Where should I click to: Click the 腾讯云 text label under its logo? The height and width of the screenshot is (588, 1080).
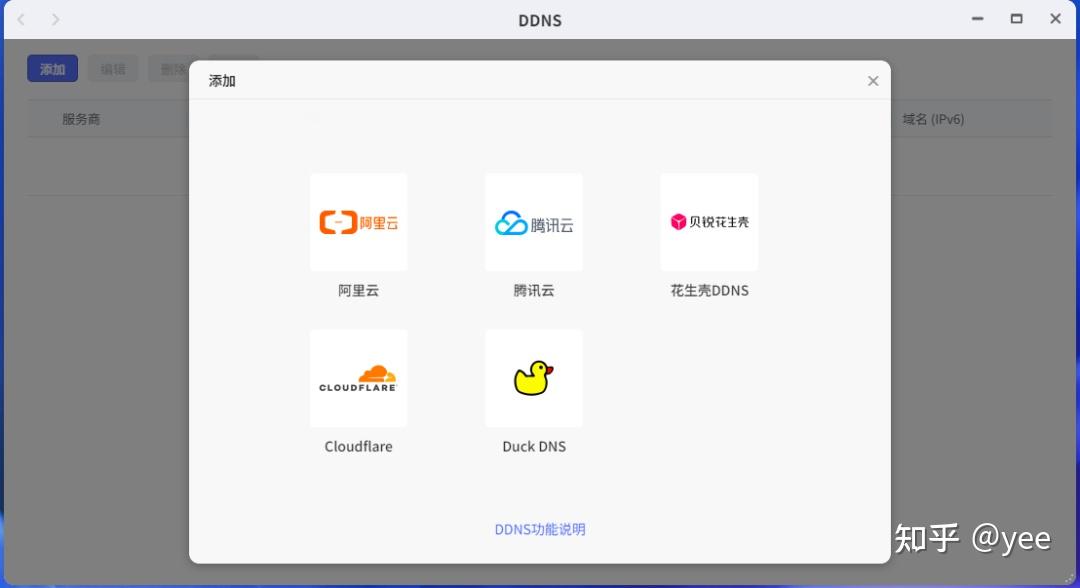[534, 291]
